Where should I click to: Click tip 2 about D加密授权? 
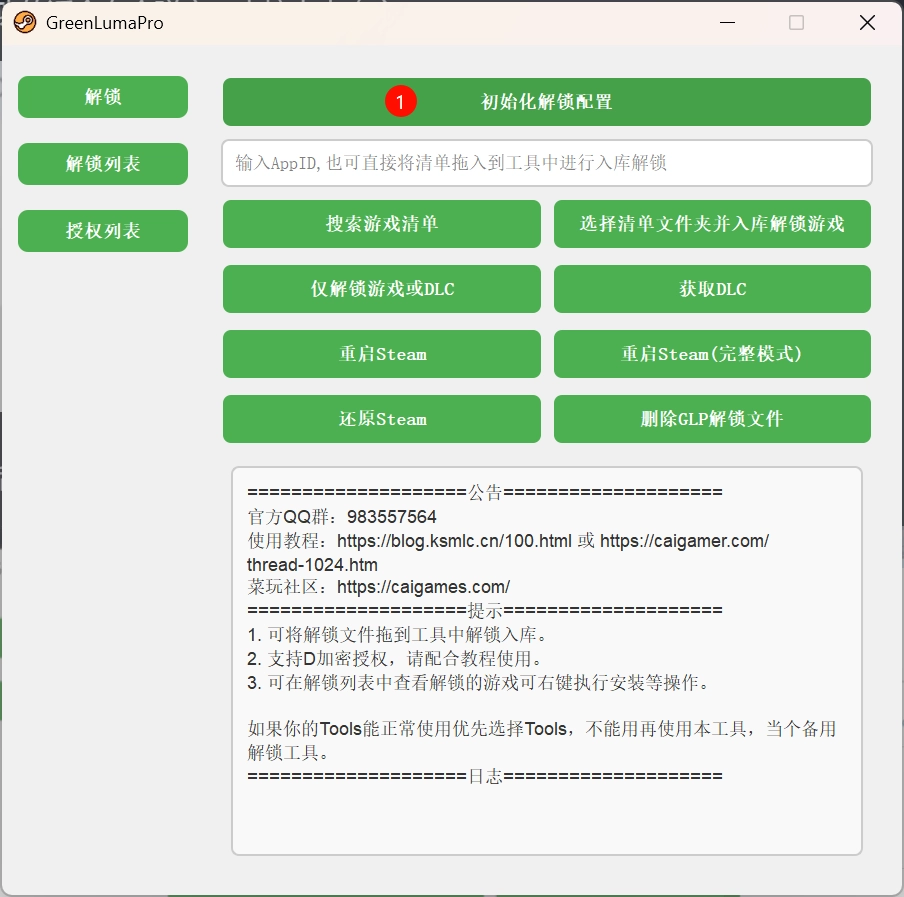tap(395, 658)
